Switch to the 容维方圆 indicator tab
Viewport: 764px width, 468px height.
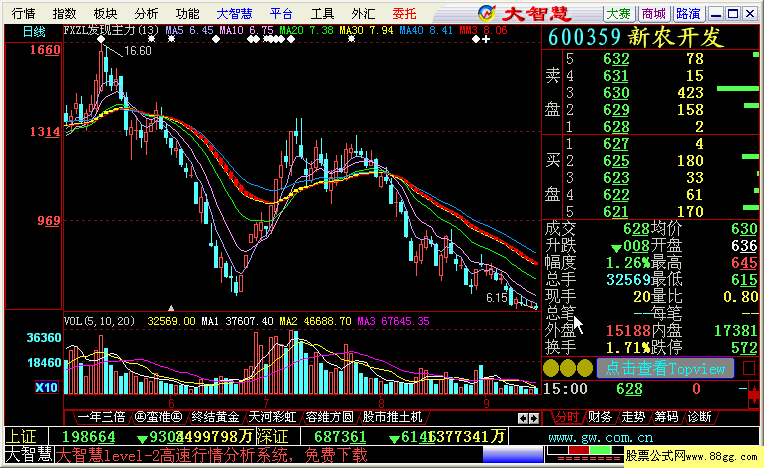(x=329, y=417)
